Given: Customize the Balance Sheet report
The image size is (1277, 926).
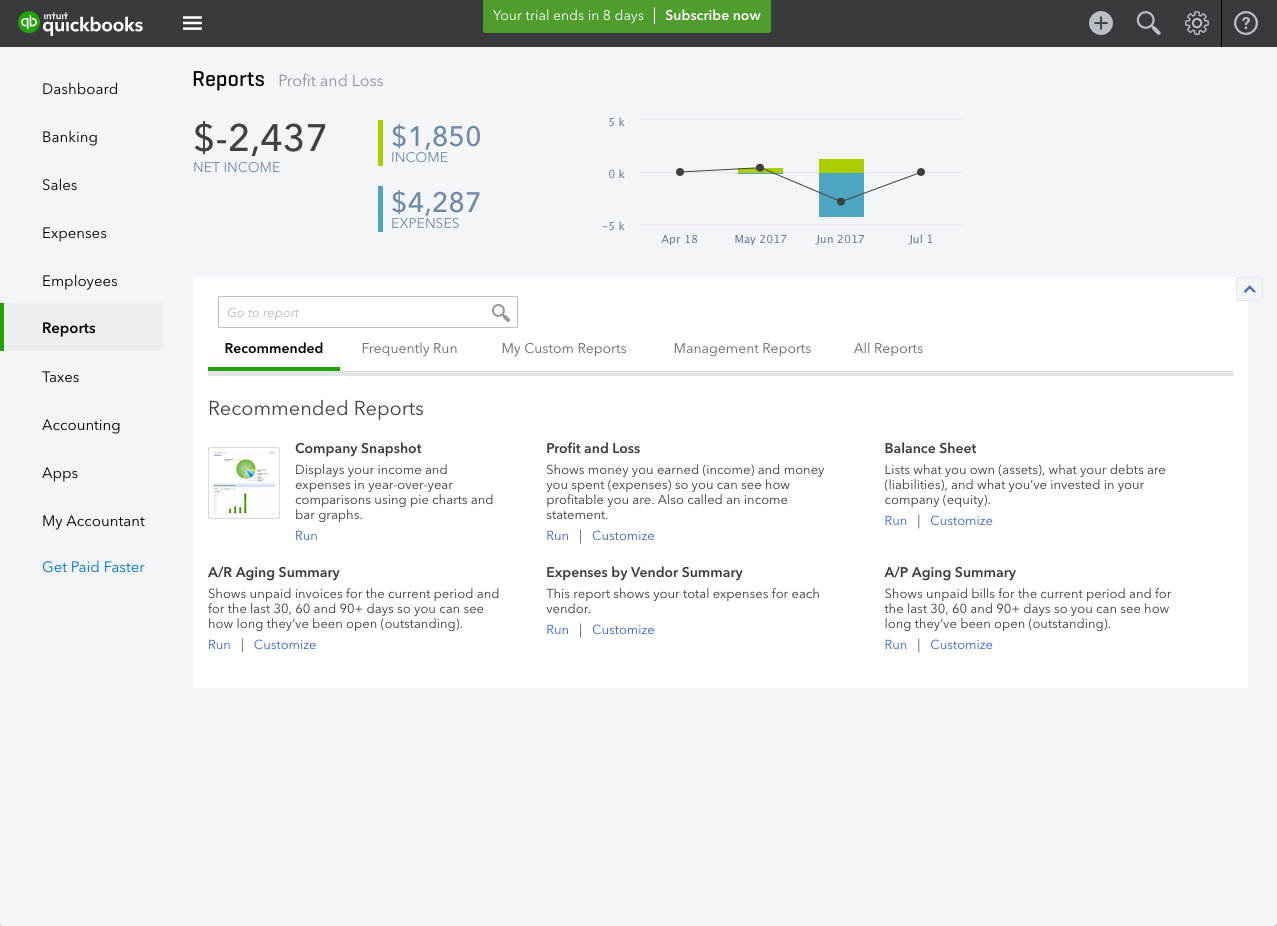Looking at the screenshot, I should click(961, 521).
